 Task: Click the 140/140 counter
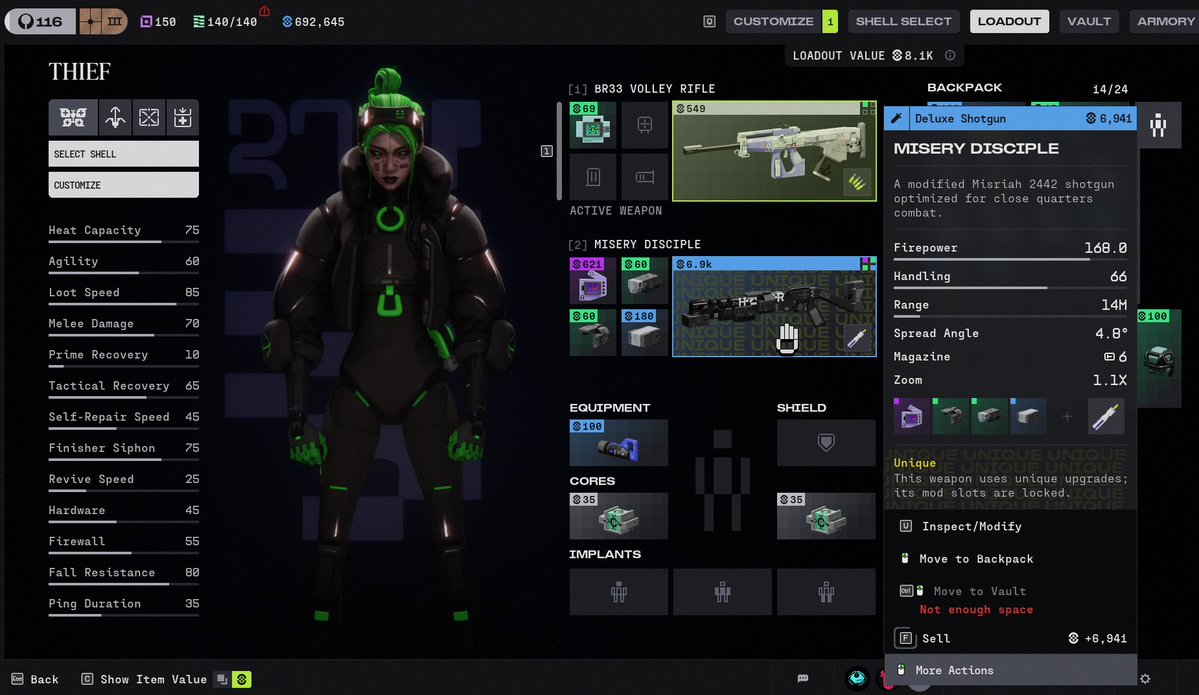pyautogui.click(x=226, y=21)
